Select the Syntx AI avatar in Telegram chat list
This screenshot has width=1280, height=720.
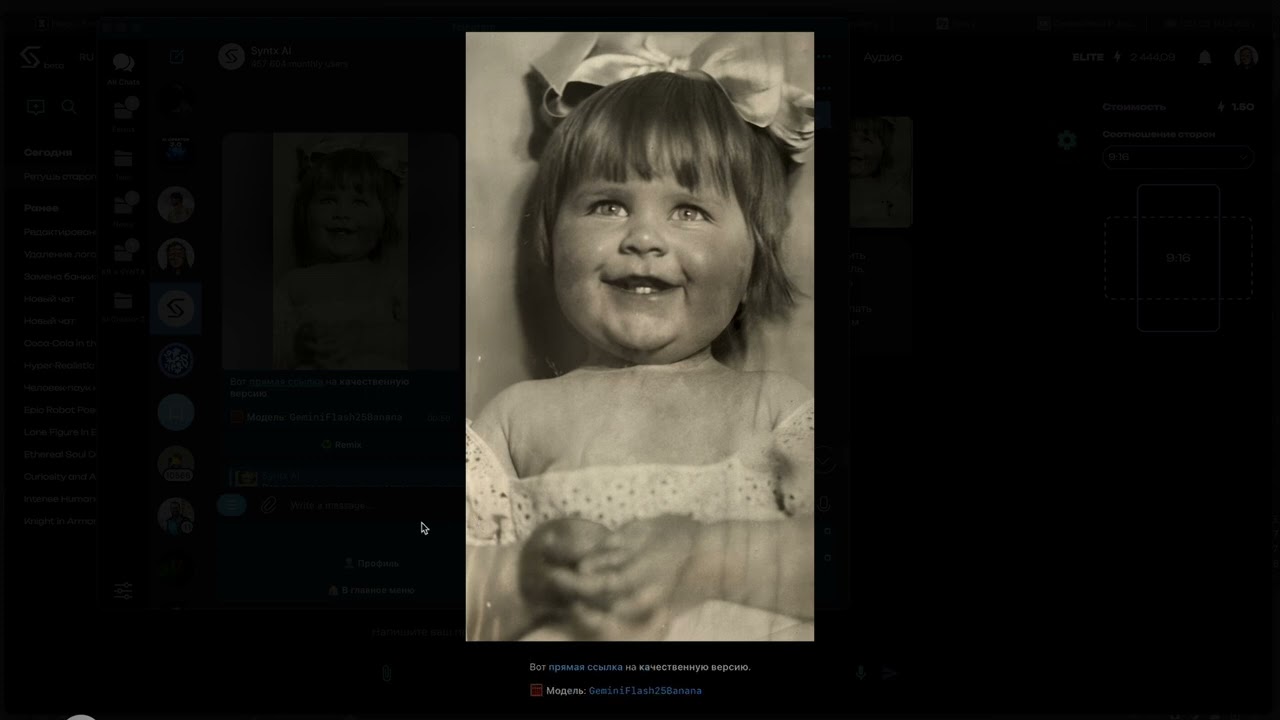point(176,307)
